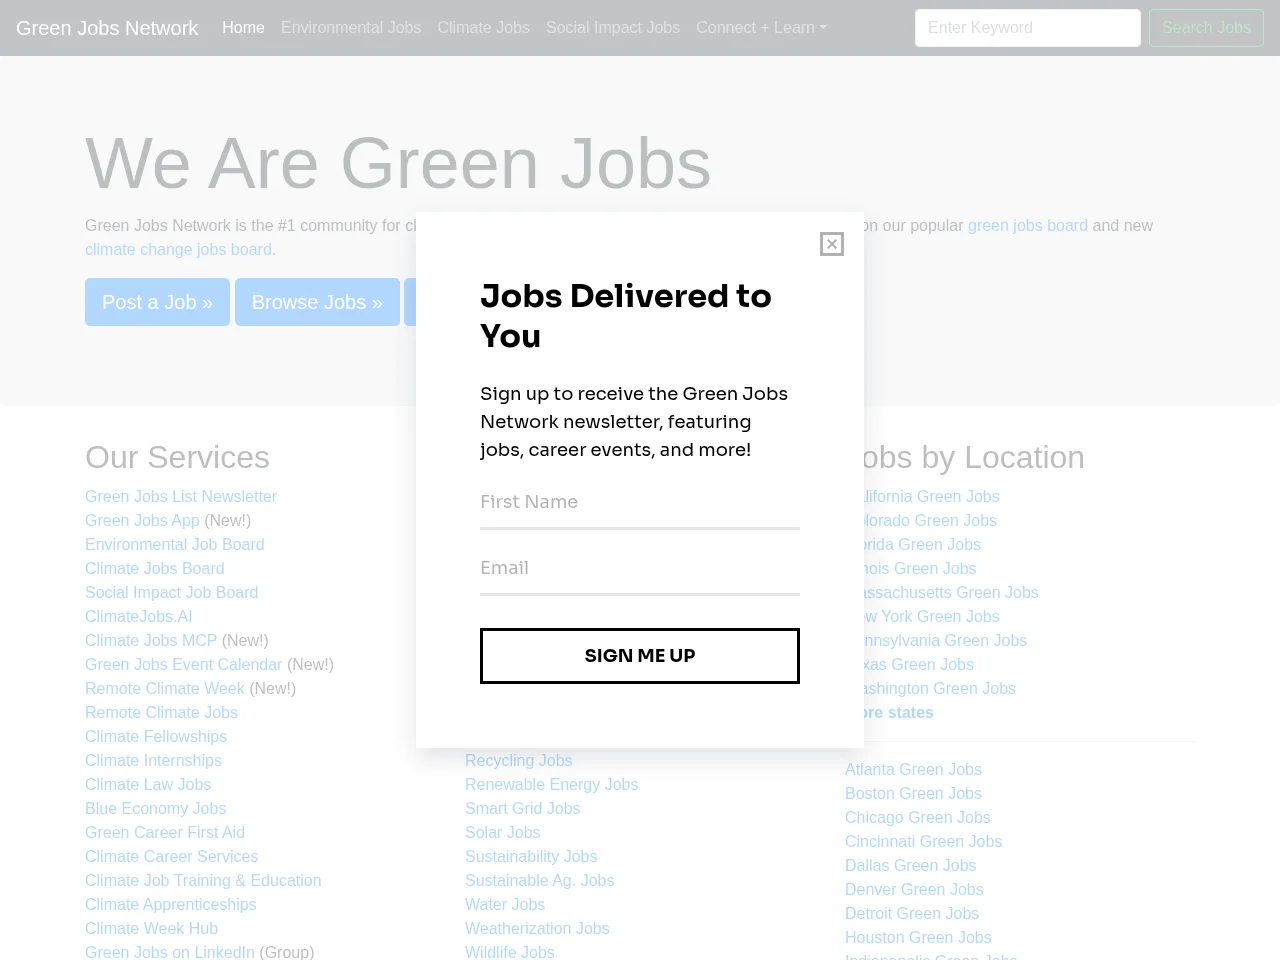The width and height of the screenshot is (1280, 960).
Task: Open Houston Green Jobs link
Action: [918, 937]
